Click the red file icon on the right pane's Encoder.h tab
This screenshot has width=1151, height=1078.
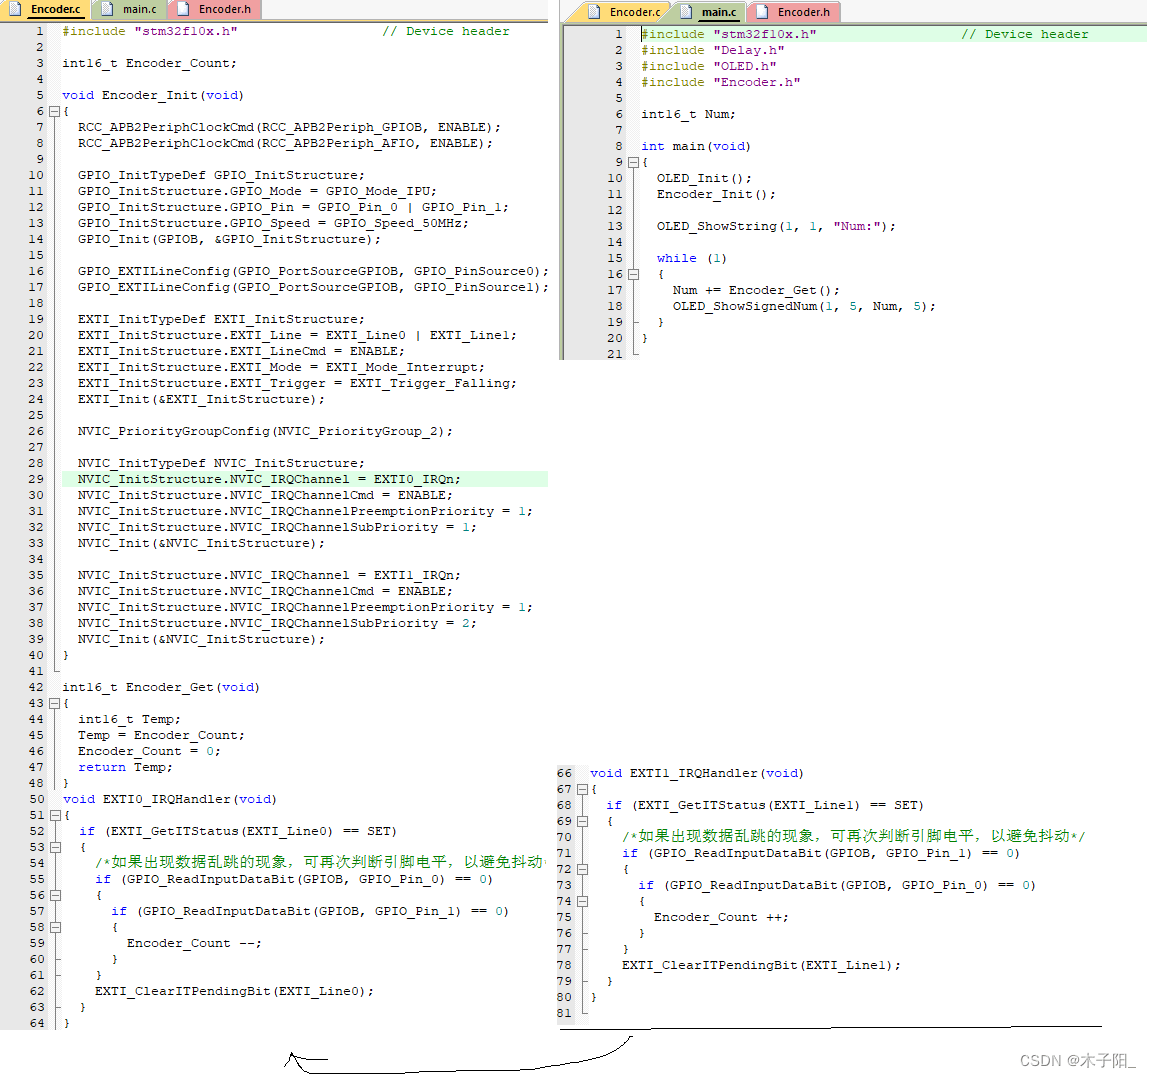[762, 12]
